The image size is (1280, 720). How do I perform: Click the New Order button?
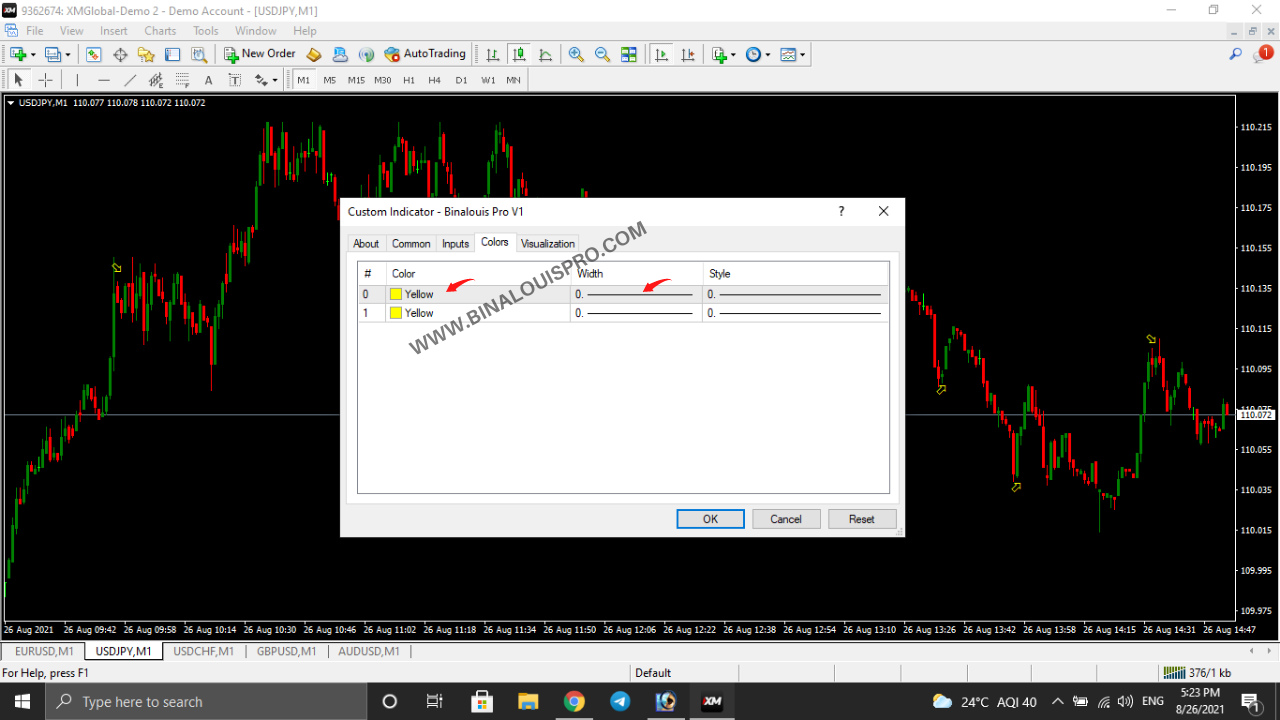pos(260,54)
